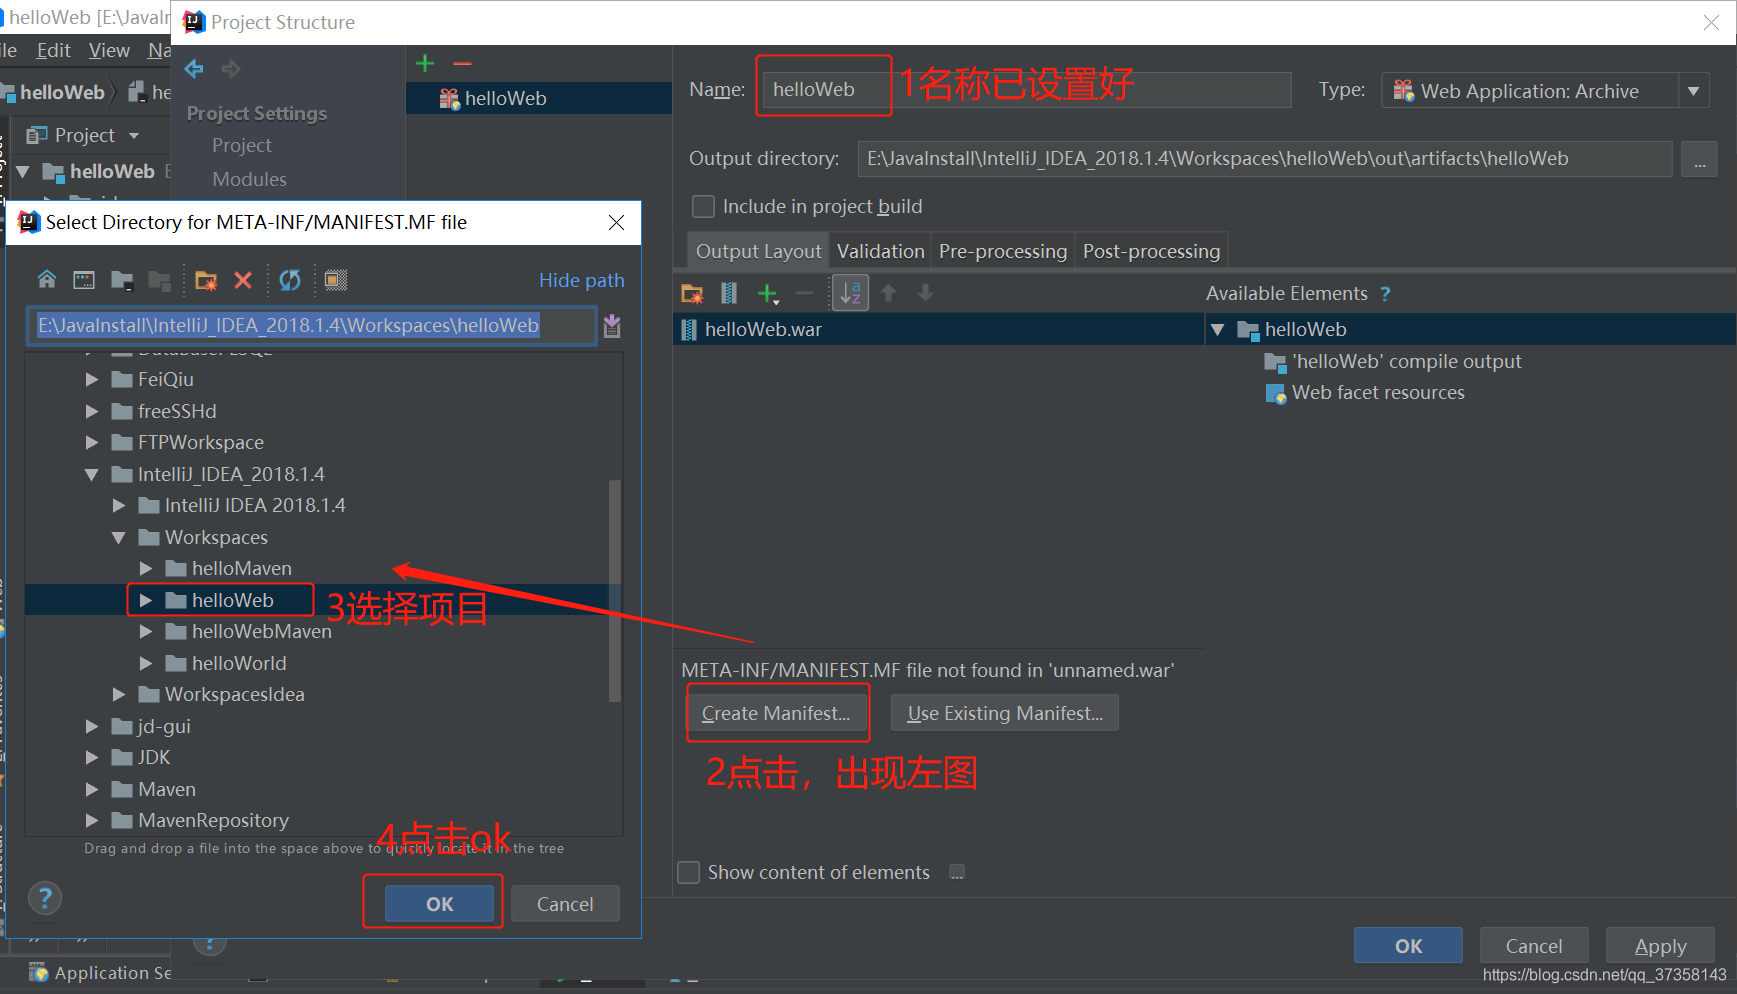This screenshot has width=1737, height=994.
Task: Open Edit menu in main window
Action: pyautogui.click(x=53, y=50)
